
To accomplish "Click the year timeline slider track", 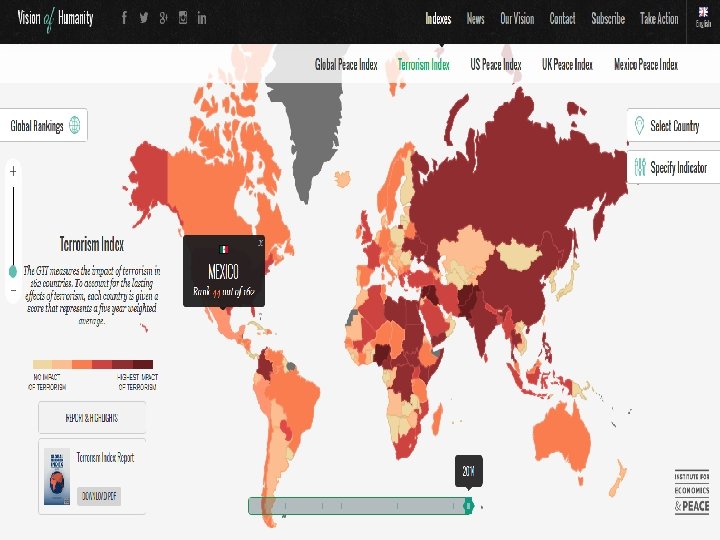I will tap(360, 506).
